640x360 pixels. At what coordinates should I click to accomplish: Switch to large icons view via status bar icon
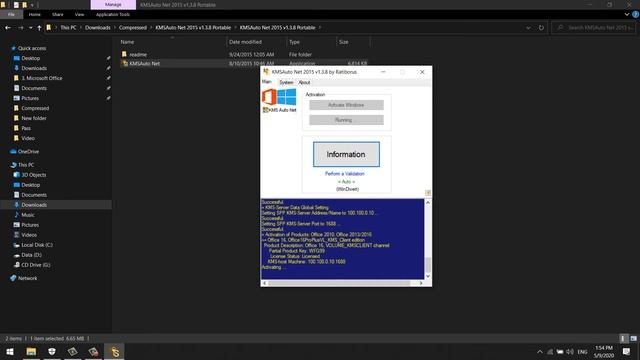633,338
